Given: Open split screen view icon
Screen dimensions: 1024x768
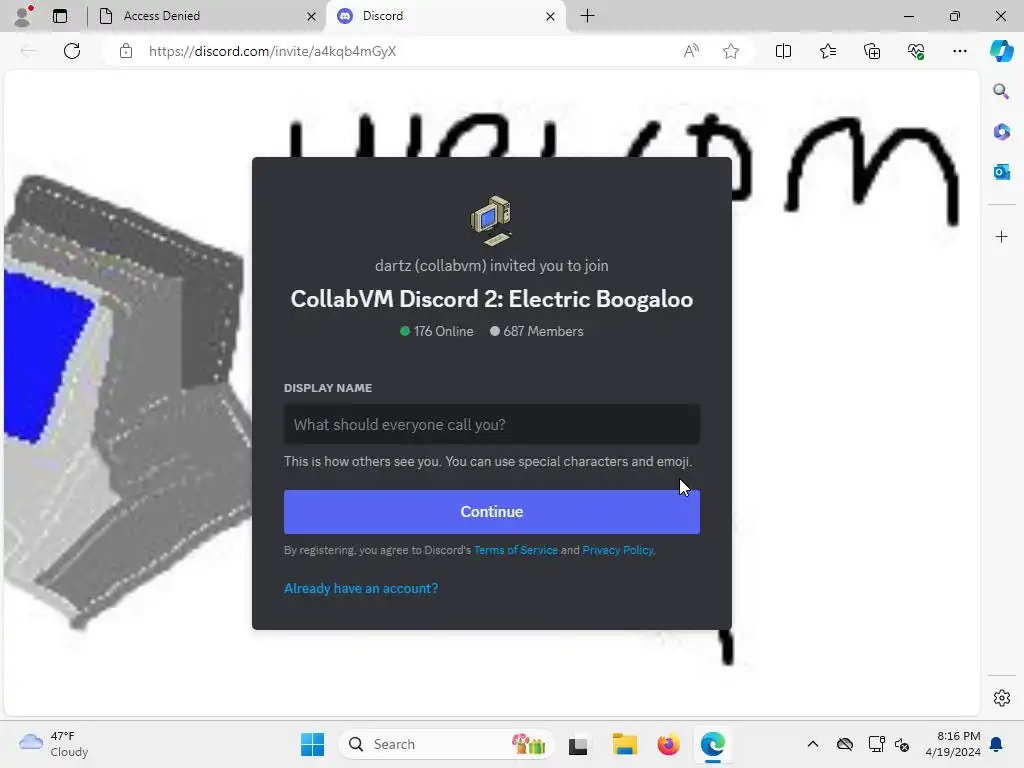Looking at the screenshot, I should [783, 51].
